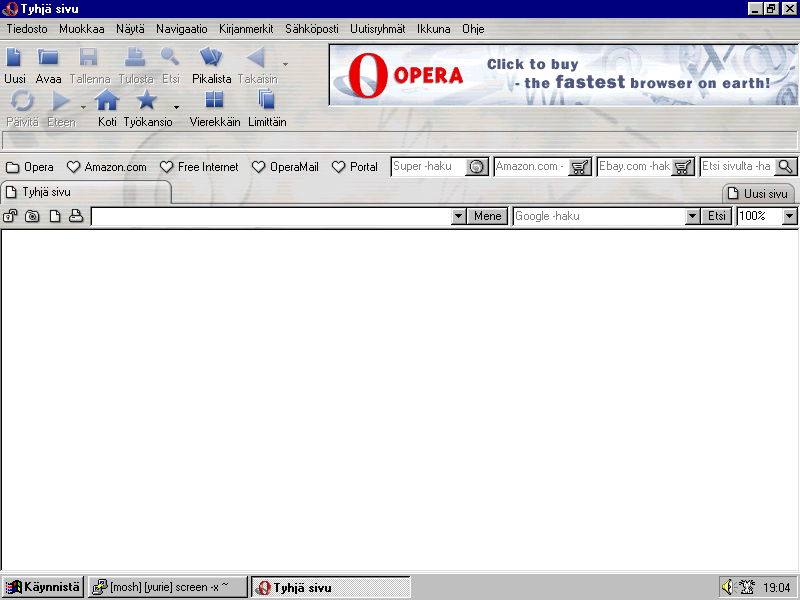The height and width of the screenshot is (600, 800).
Task: Go forward with the Eteen arrow
Action: click(x=61, y=101)
